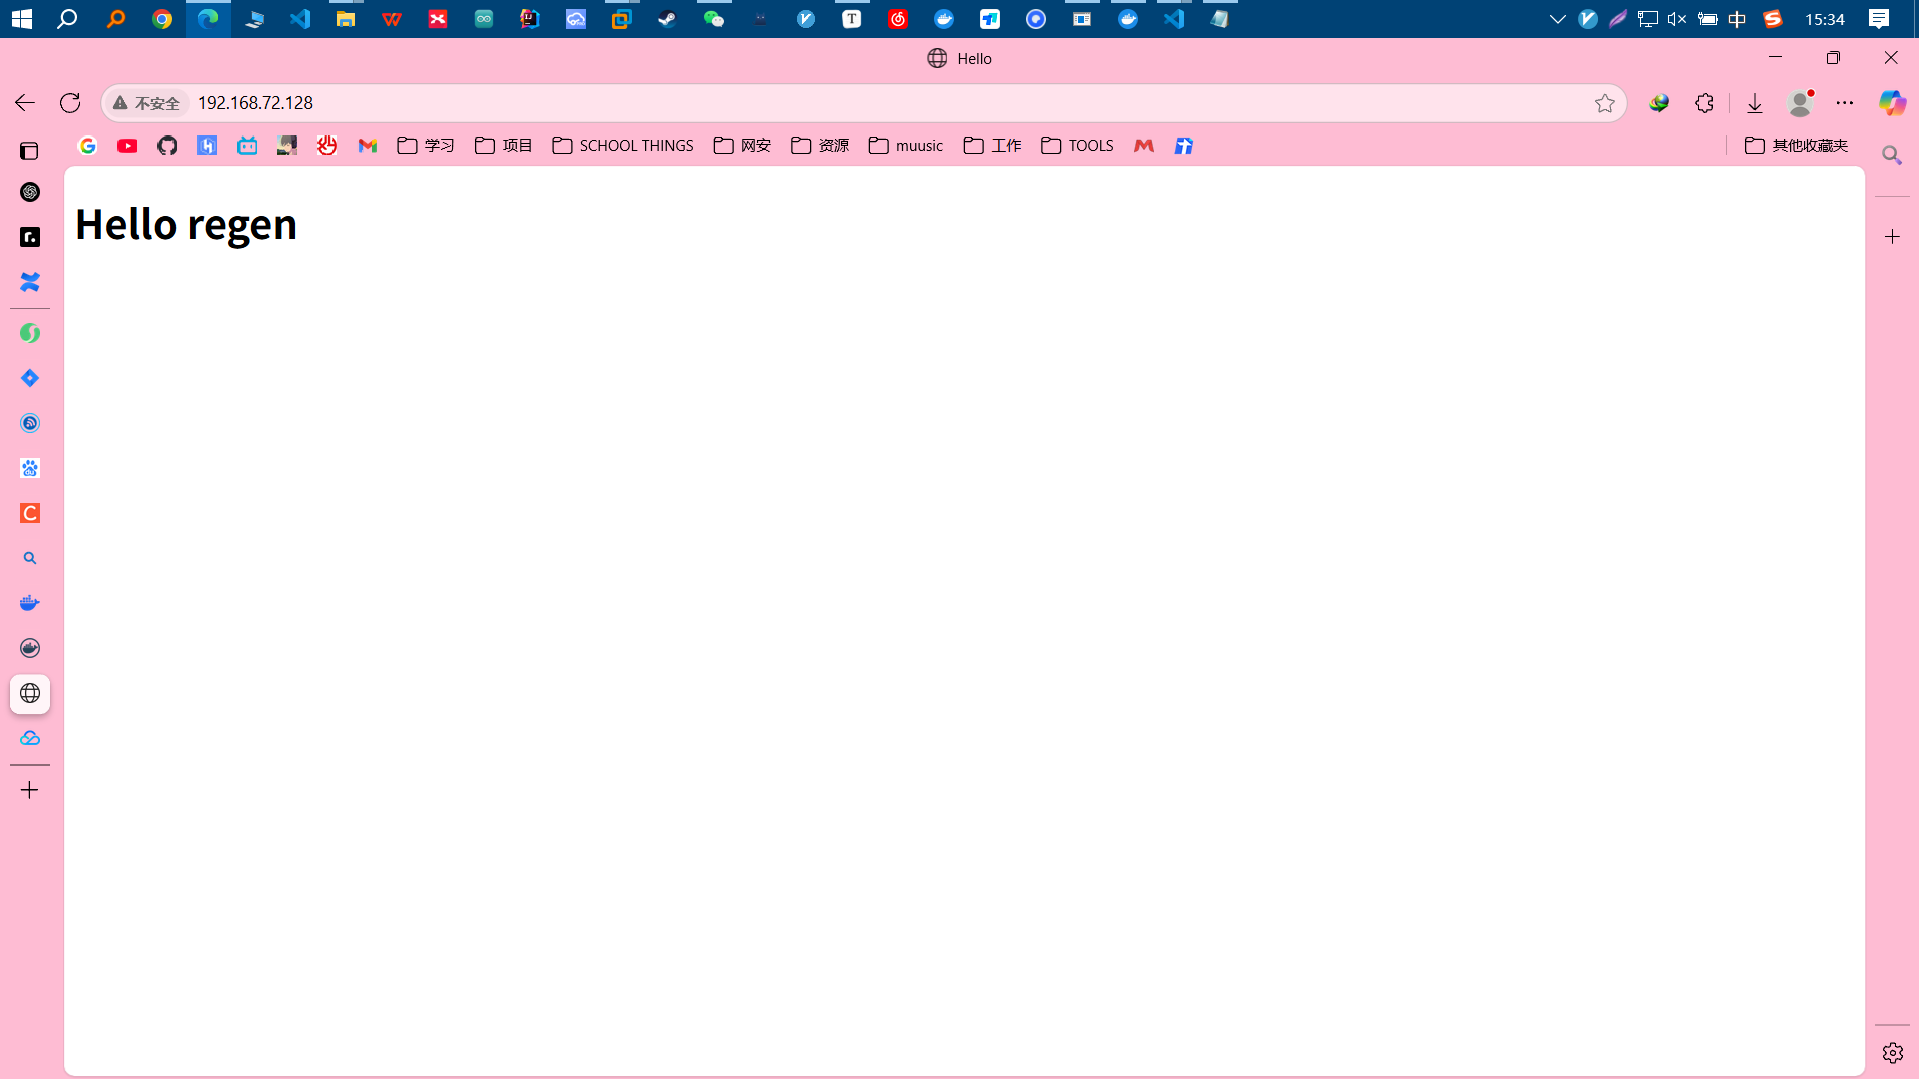Switch to the Jira blue diamond tab
Screen dimensions: 1919x1079
point(30,378)
